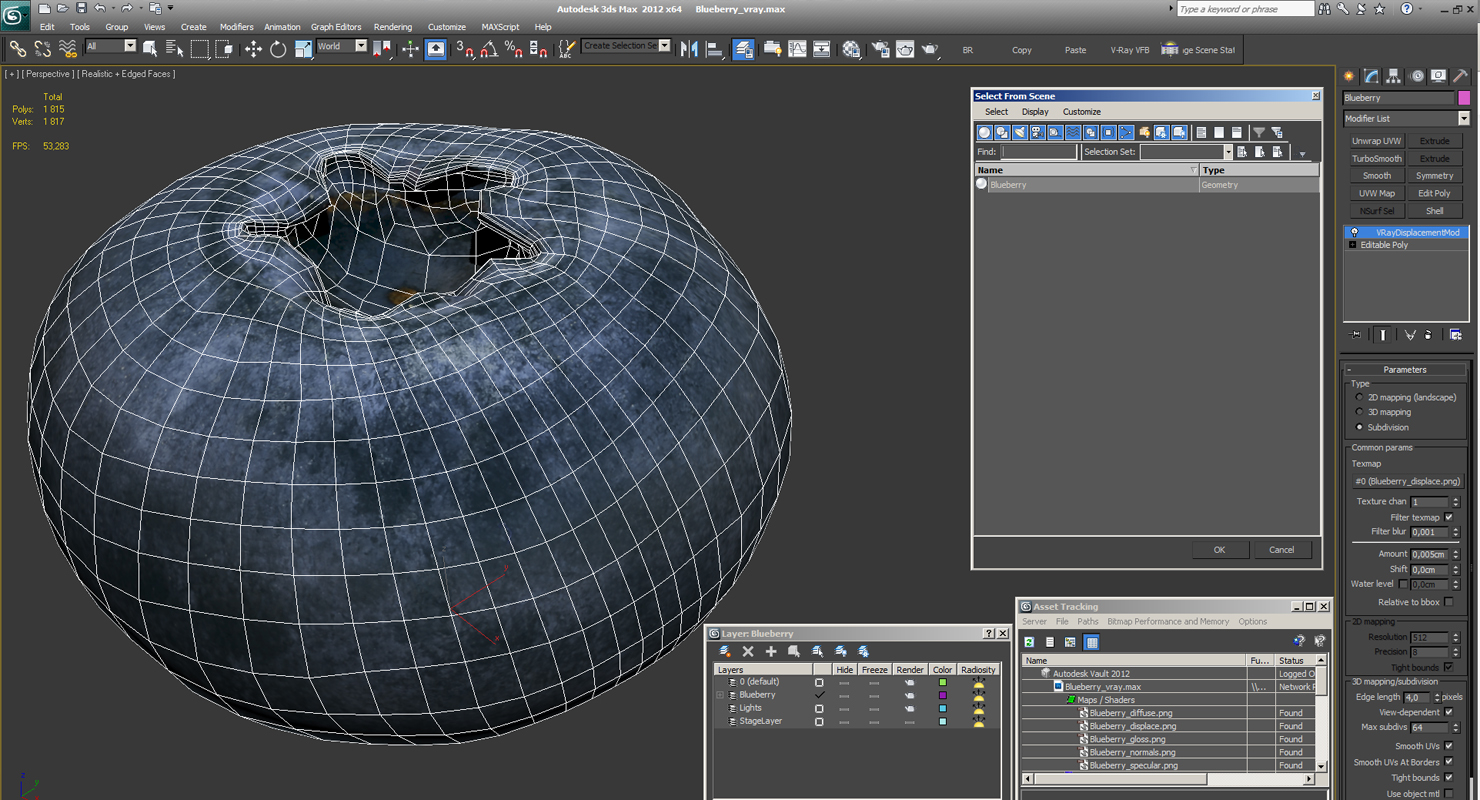Open the selection filter All dropdown

click(130, 46)
